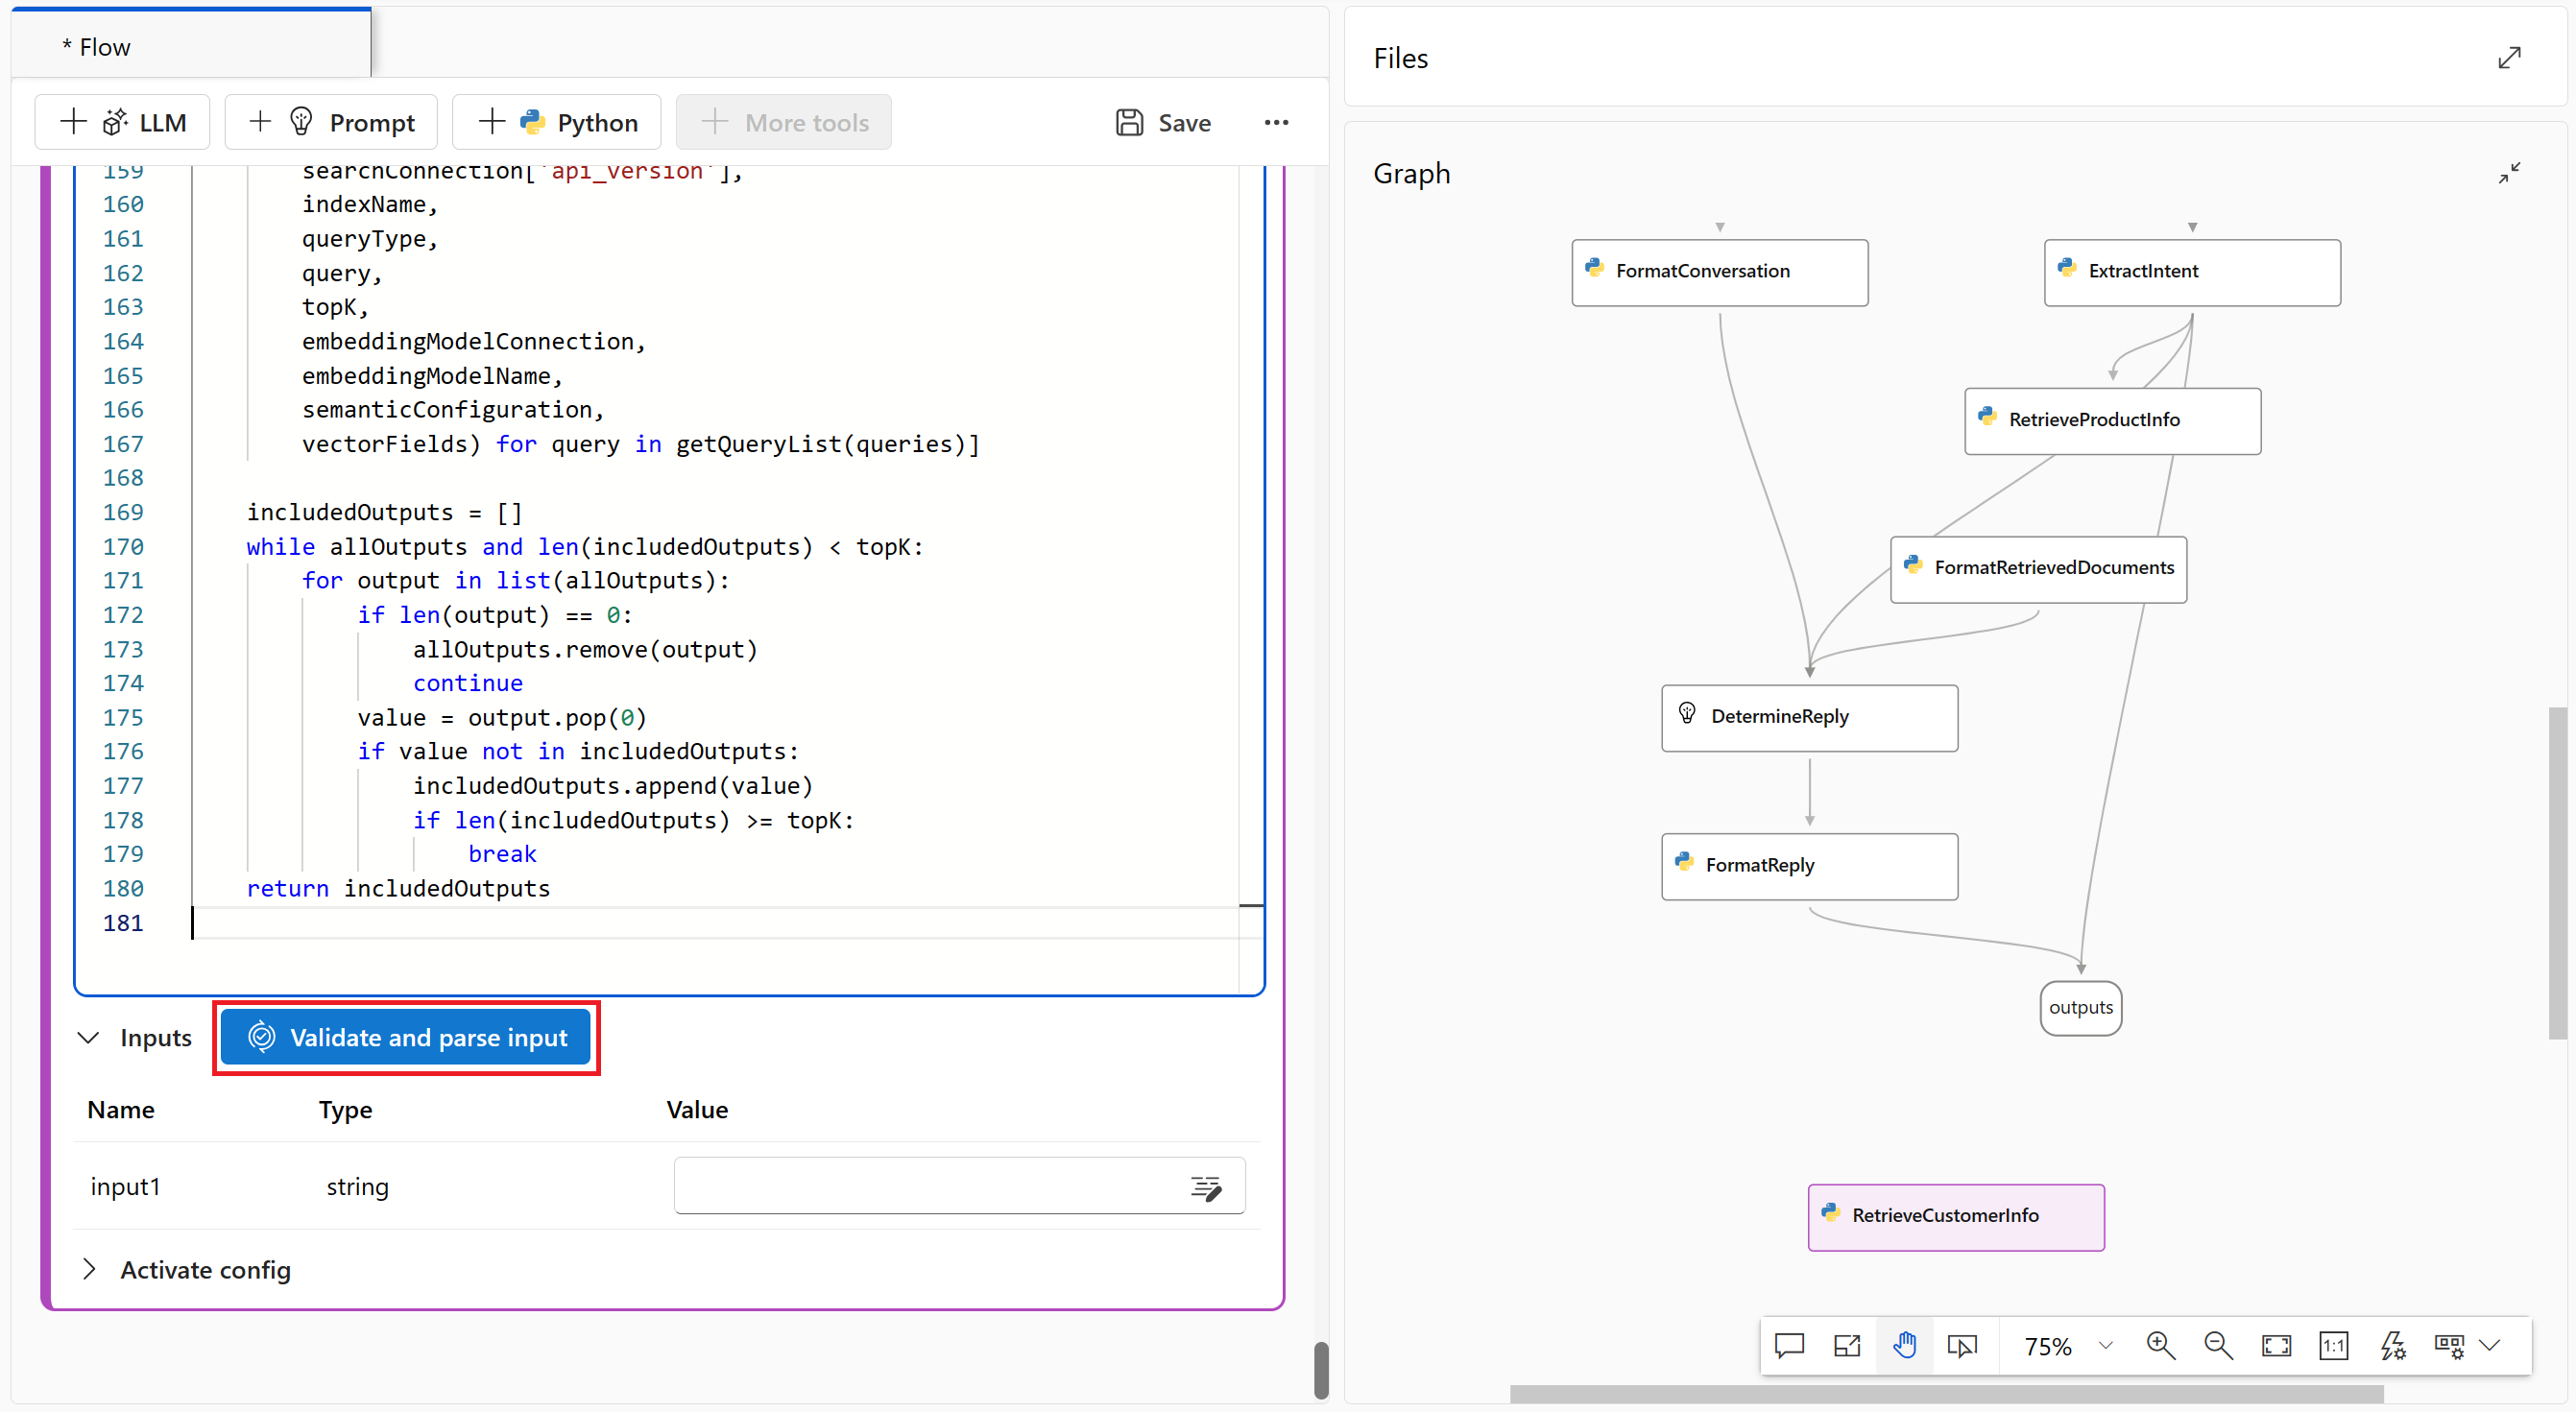Click the Python icon on FormatReply node
This screenshot has width=2576, height=1412.
click(x=1684, y=862)
